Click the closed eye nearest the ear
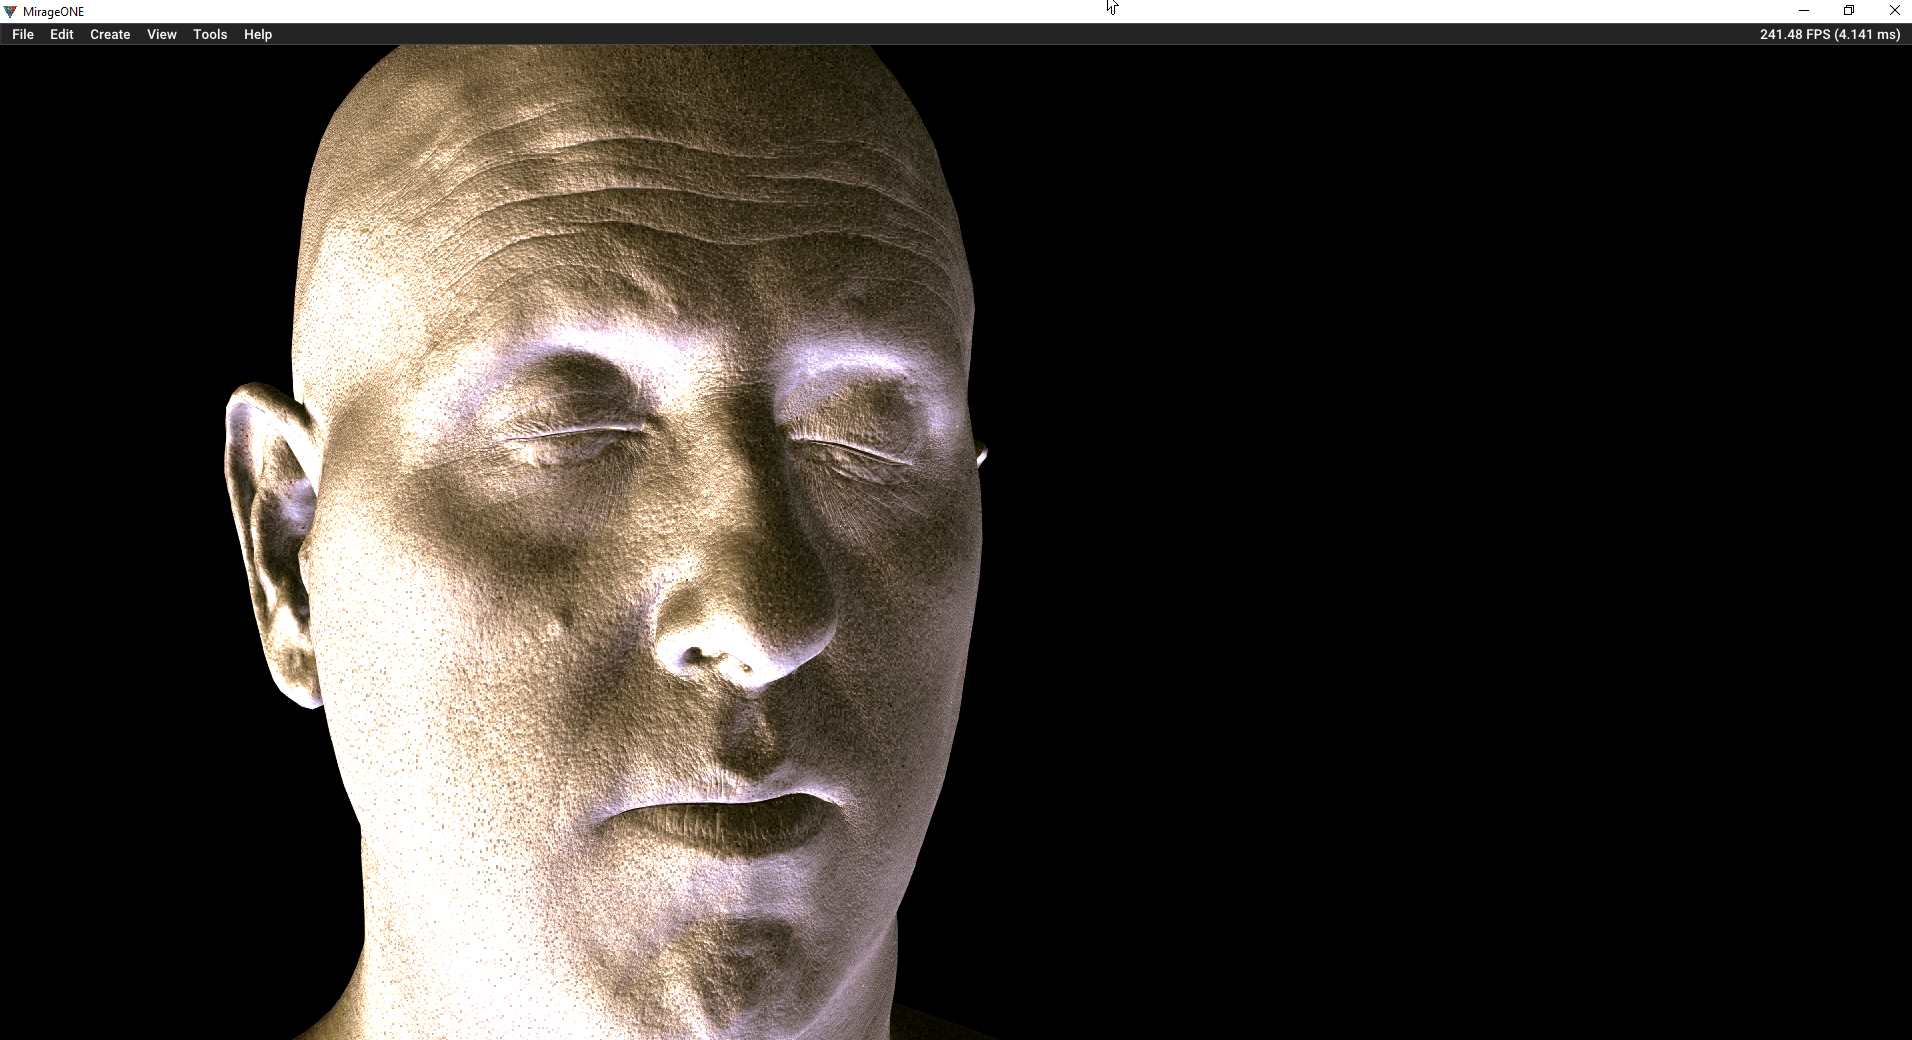Screen dimensions: 1912x1040 point(570,438)
